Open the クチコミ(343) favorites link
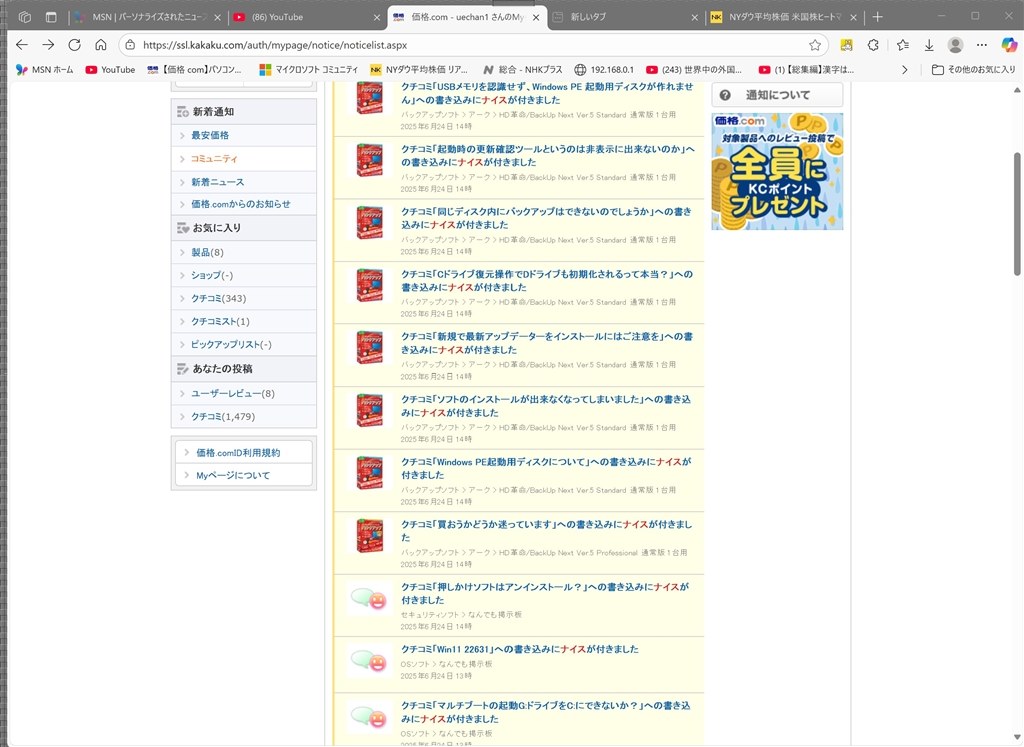 point(218,298)
